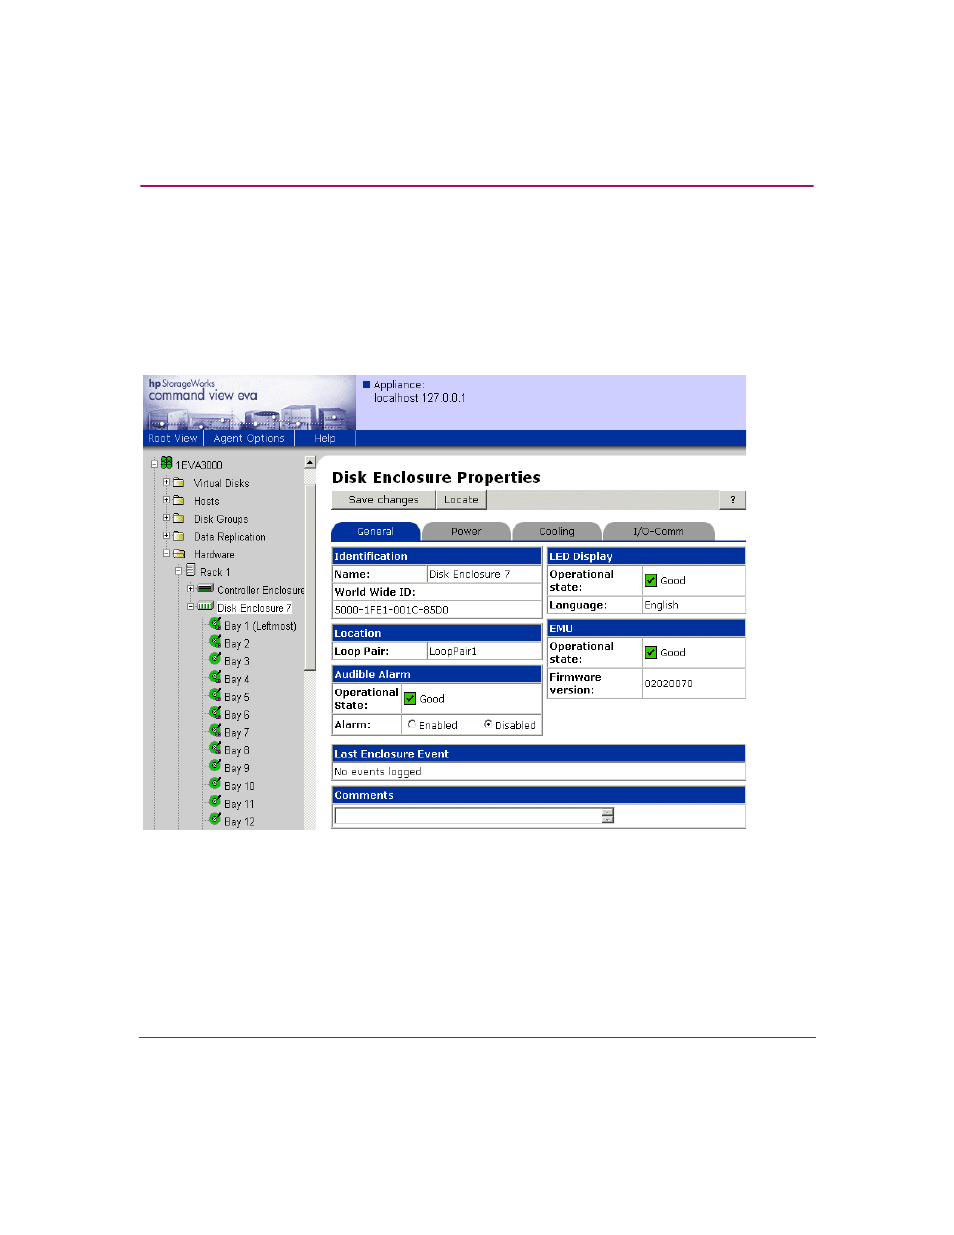Collapse the Rack 1 node

(179, 571)
